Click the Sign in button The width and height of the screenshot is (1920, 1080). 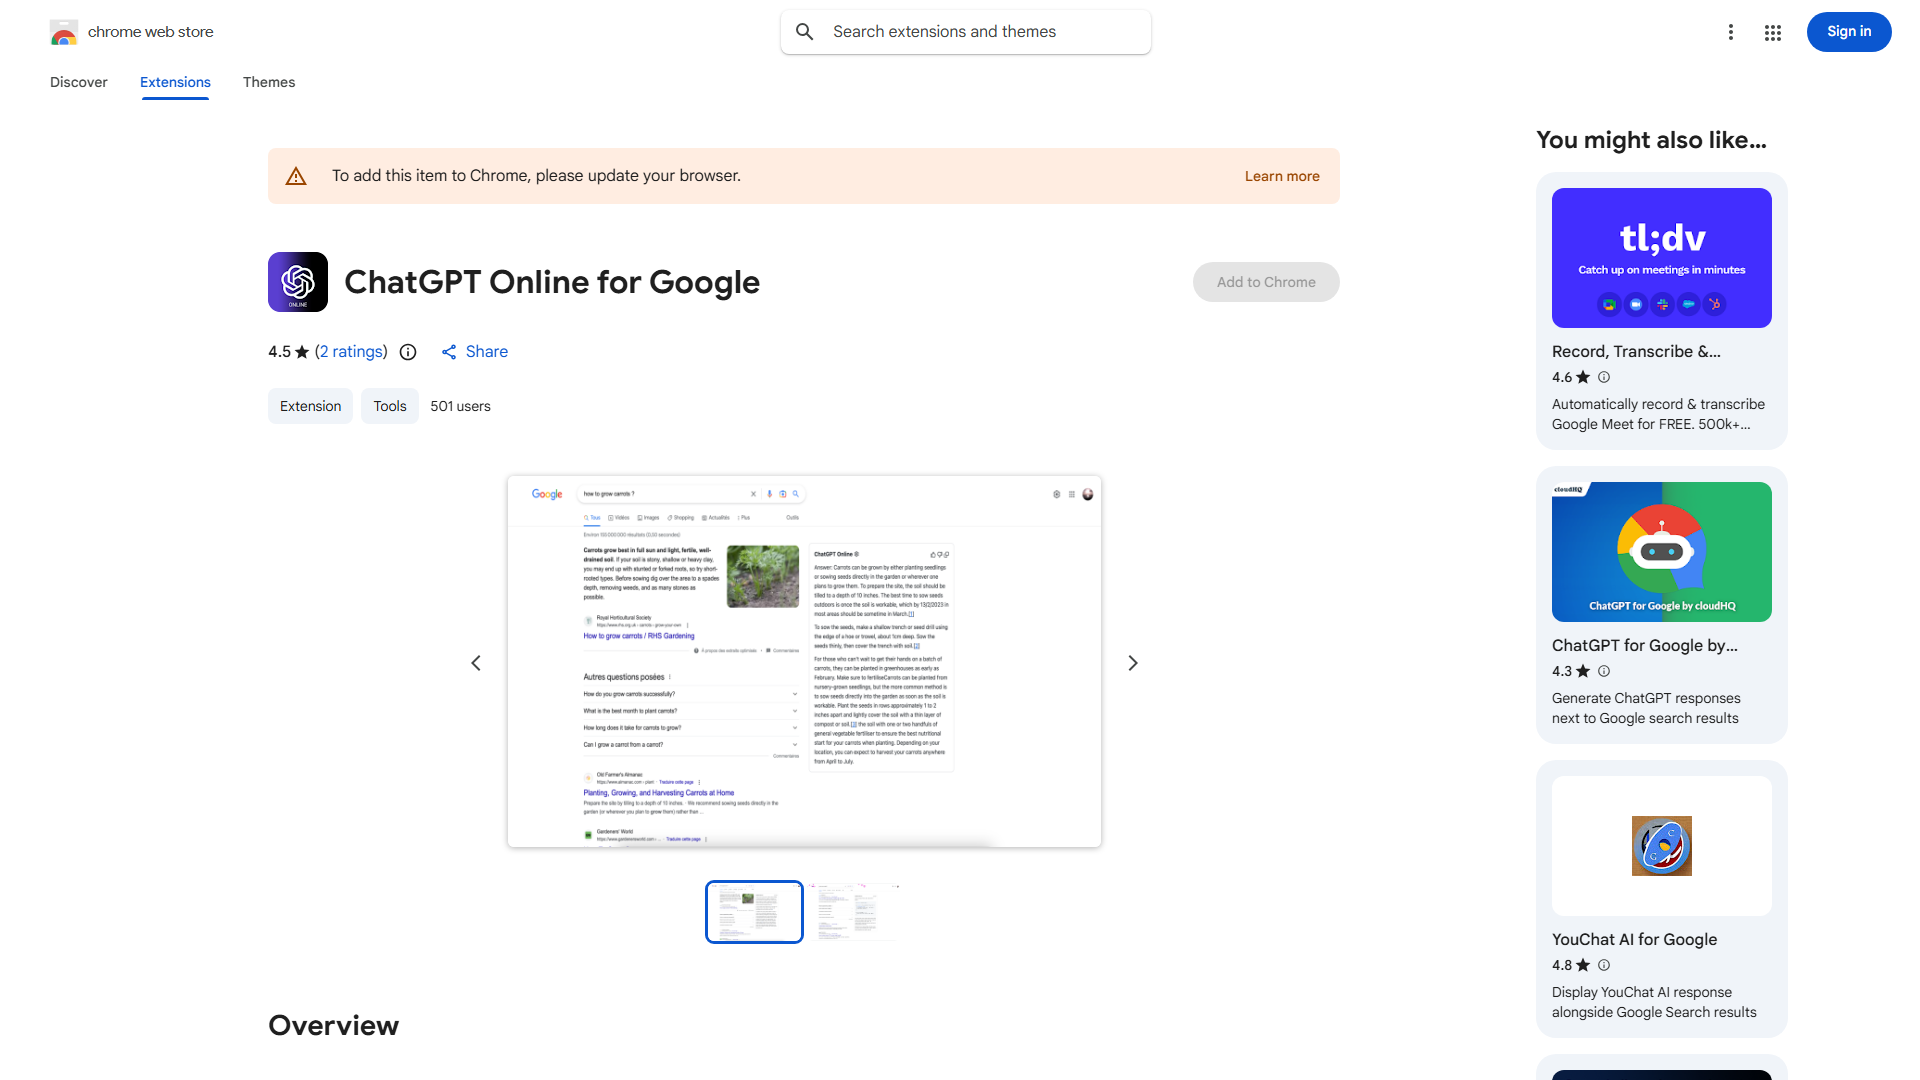(1848, 31)
